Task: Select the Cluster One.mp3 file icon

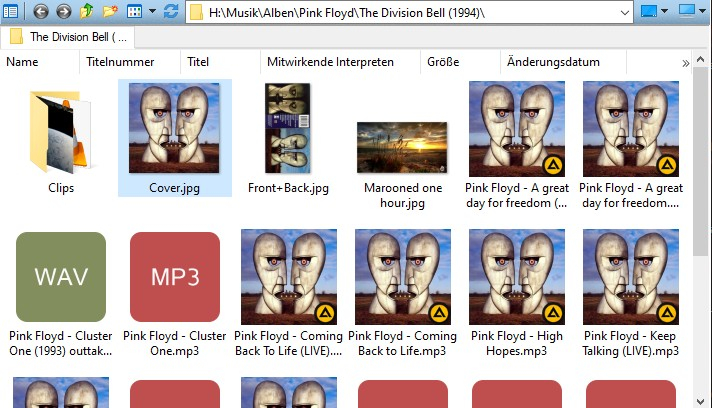Action: coord(175,277)
